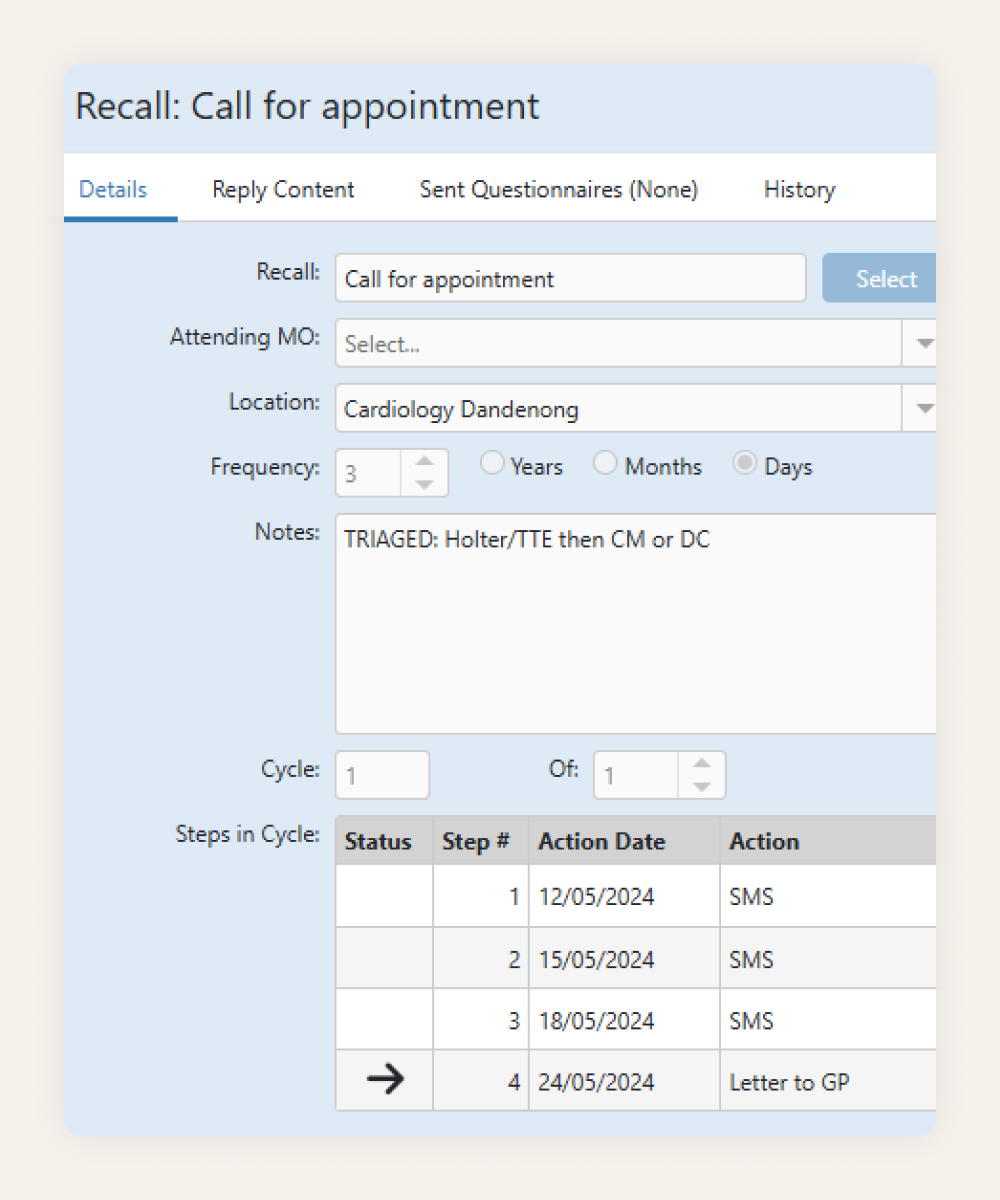Increase the Of value with up arrow

point(702,763)
